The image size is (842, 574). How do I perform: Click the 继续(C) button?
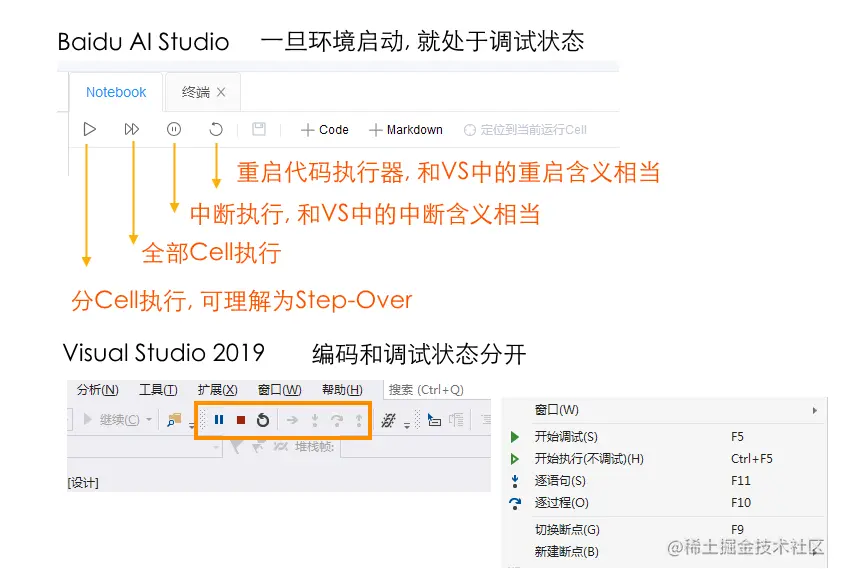coord(112,419)
